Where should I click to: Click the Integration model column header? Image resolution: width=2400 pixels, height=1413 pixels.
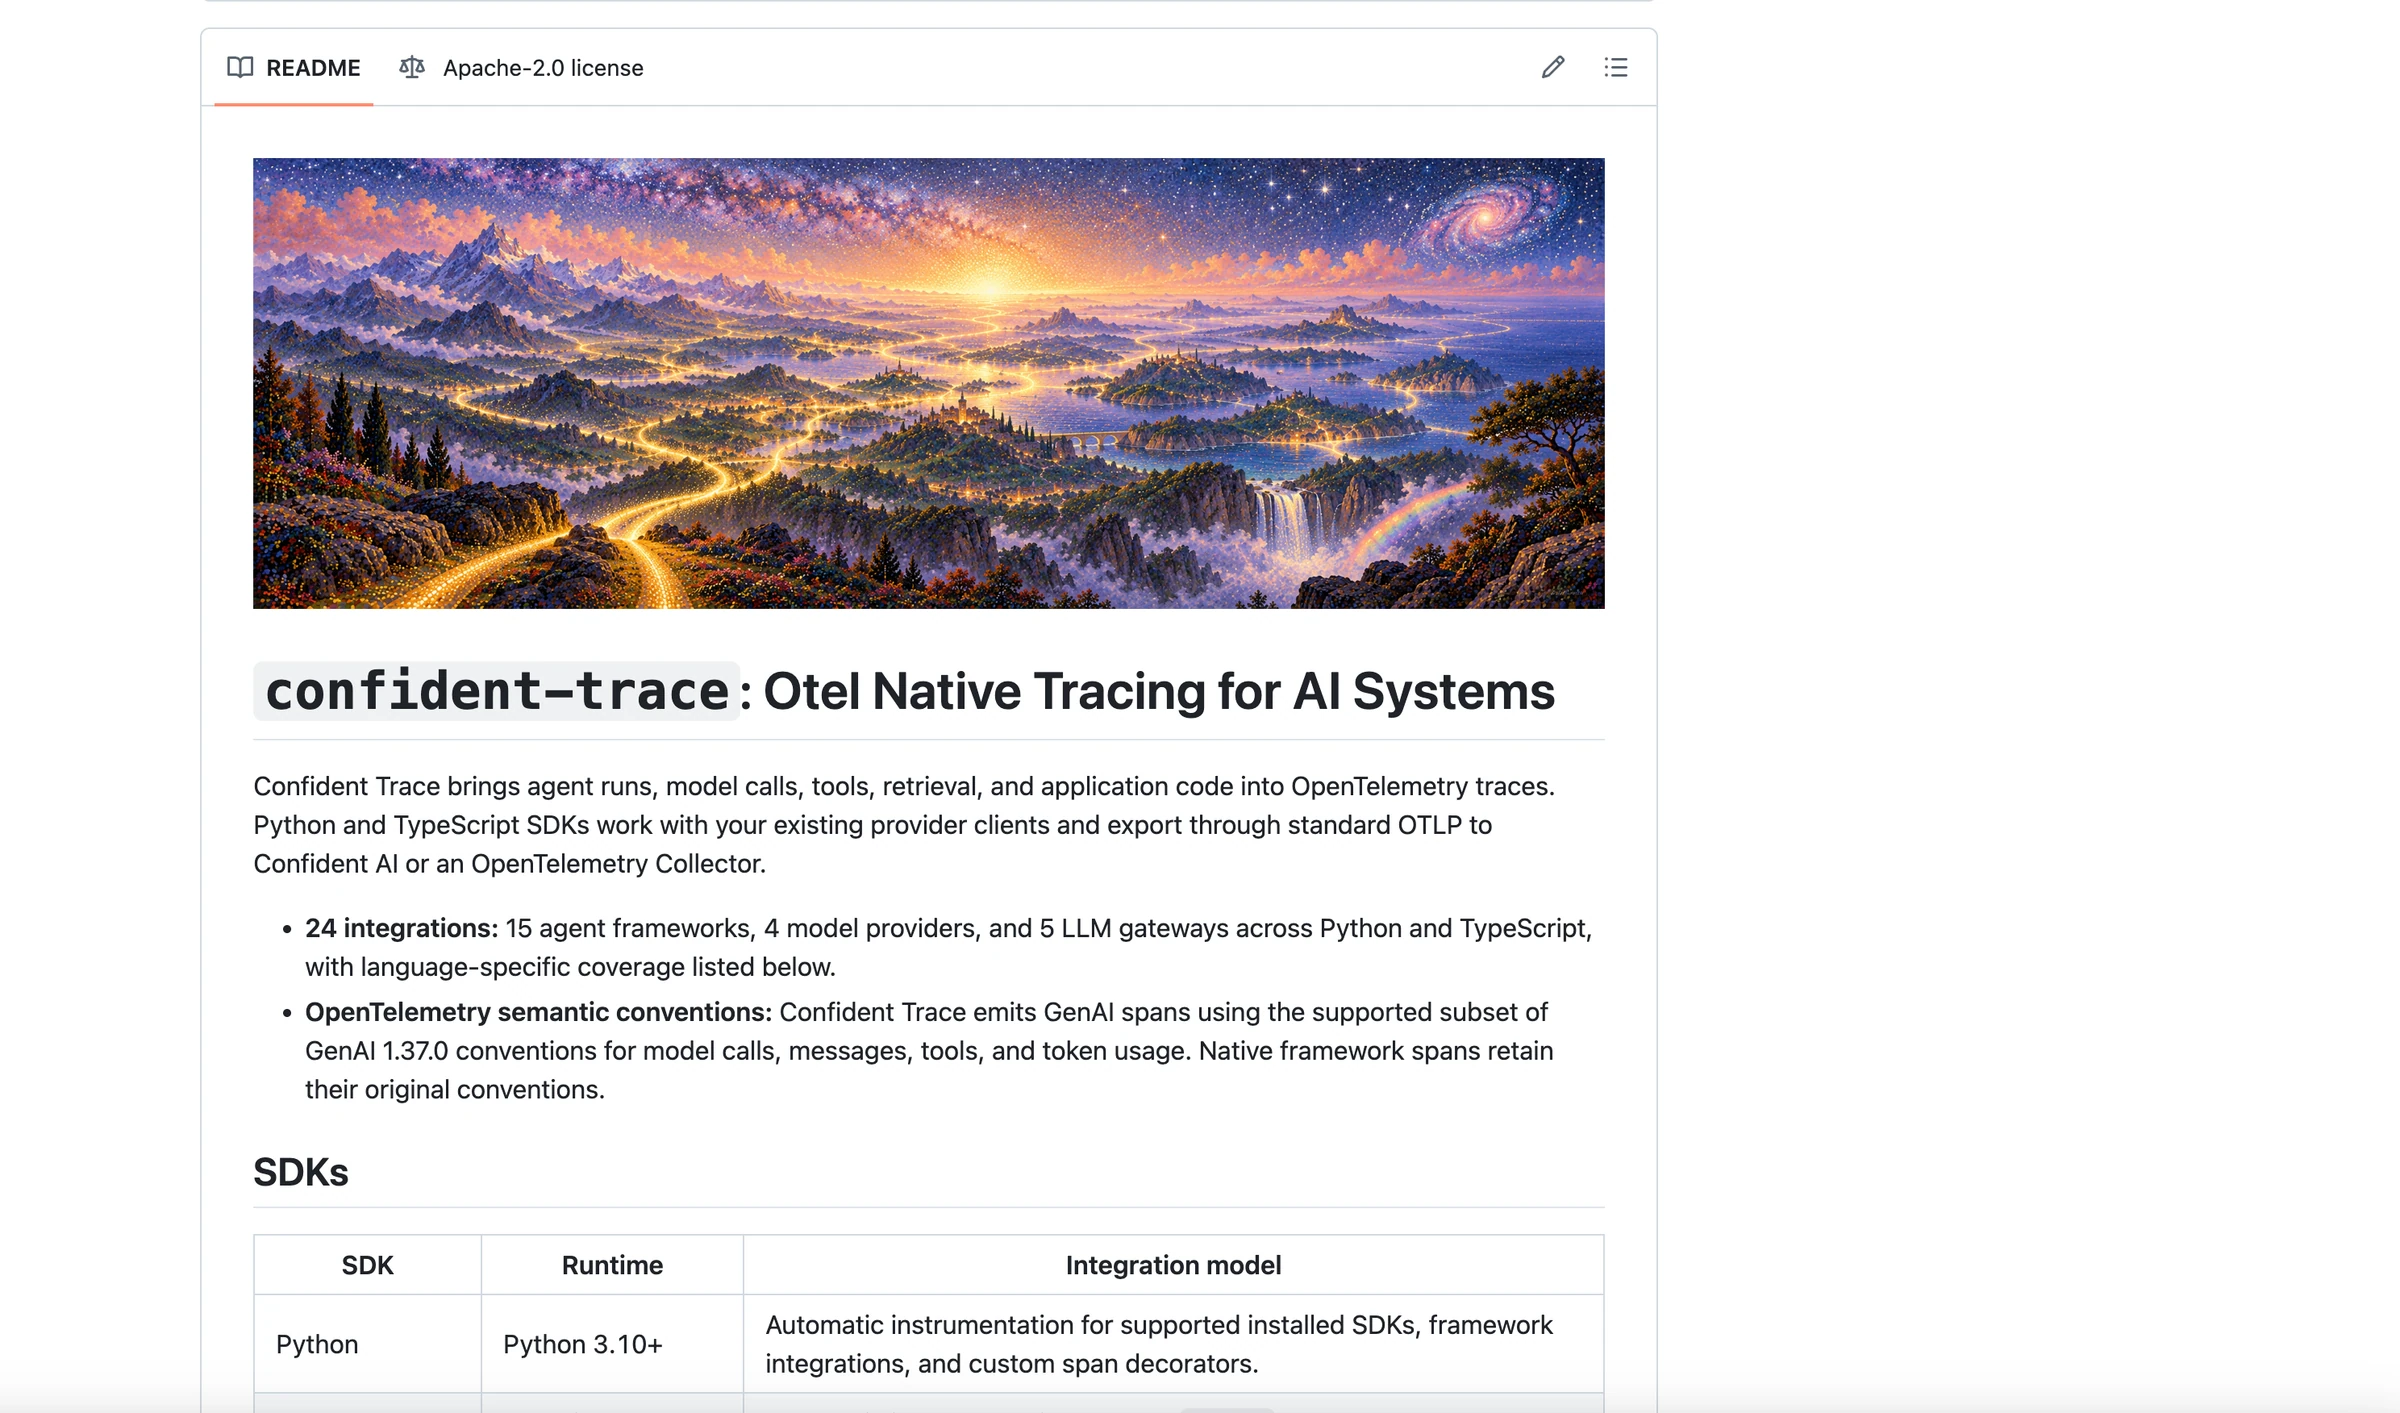1173,1265
